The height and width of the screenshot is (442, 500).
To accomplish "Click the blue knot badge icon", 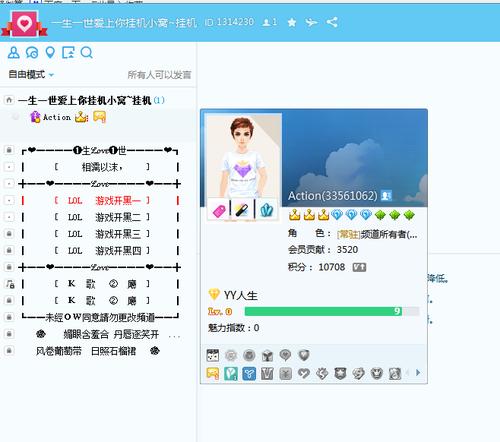I will (x=249, y=374).
